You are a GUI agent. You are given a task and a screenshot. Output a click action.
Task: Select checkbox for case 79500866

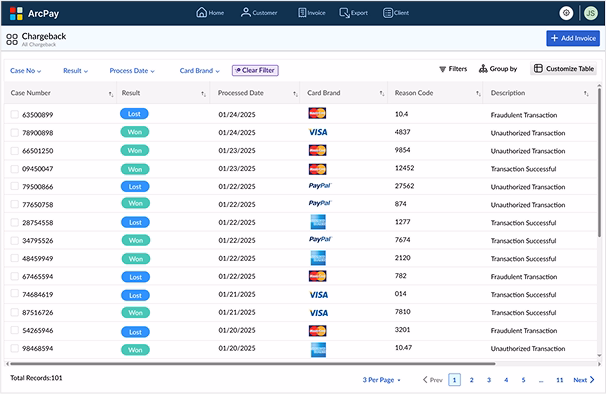pos(15,186)
